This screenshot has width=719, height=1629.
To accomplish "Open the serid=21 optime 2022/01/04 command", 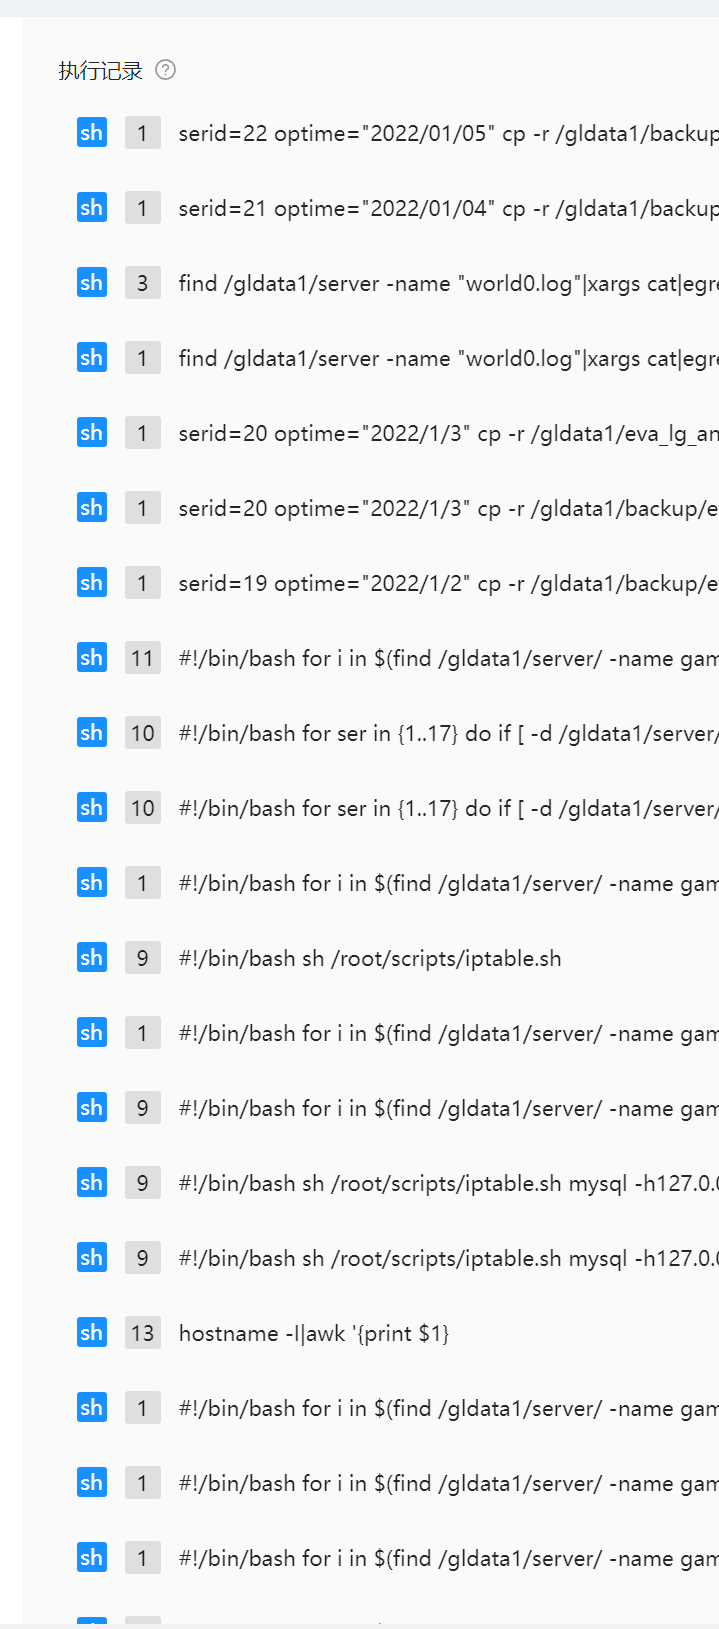I will (x=448, y=209).
